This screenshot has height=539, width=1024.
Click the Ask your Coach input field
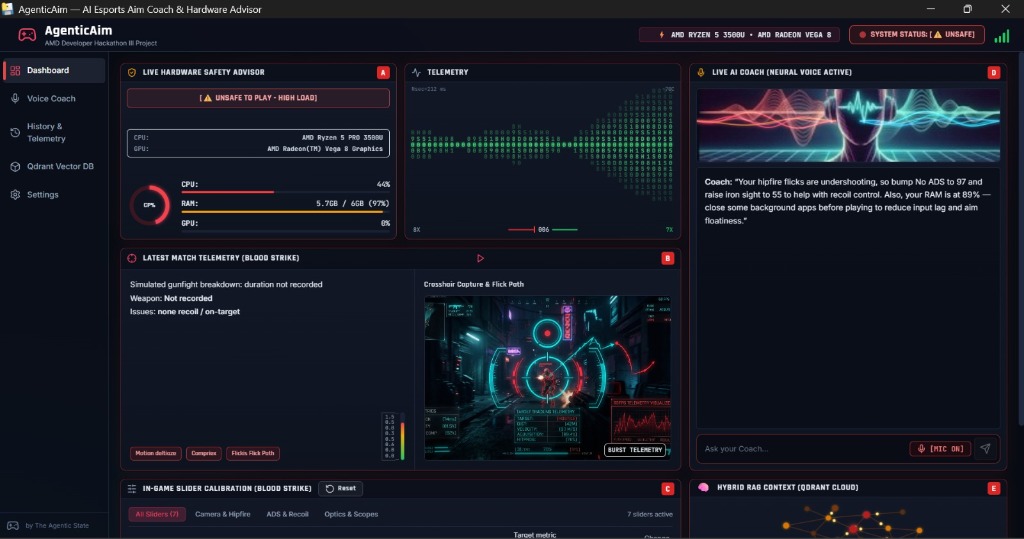tap(801, 449)
